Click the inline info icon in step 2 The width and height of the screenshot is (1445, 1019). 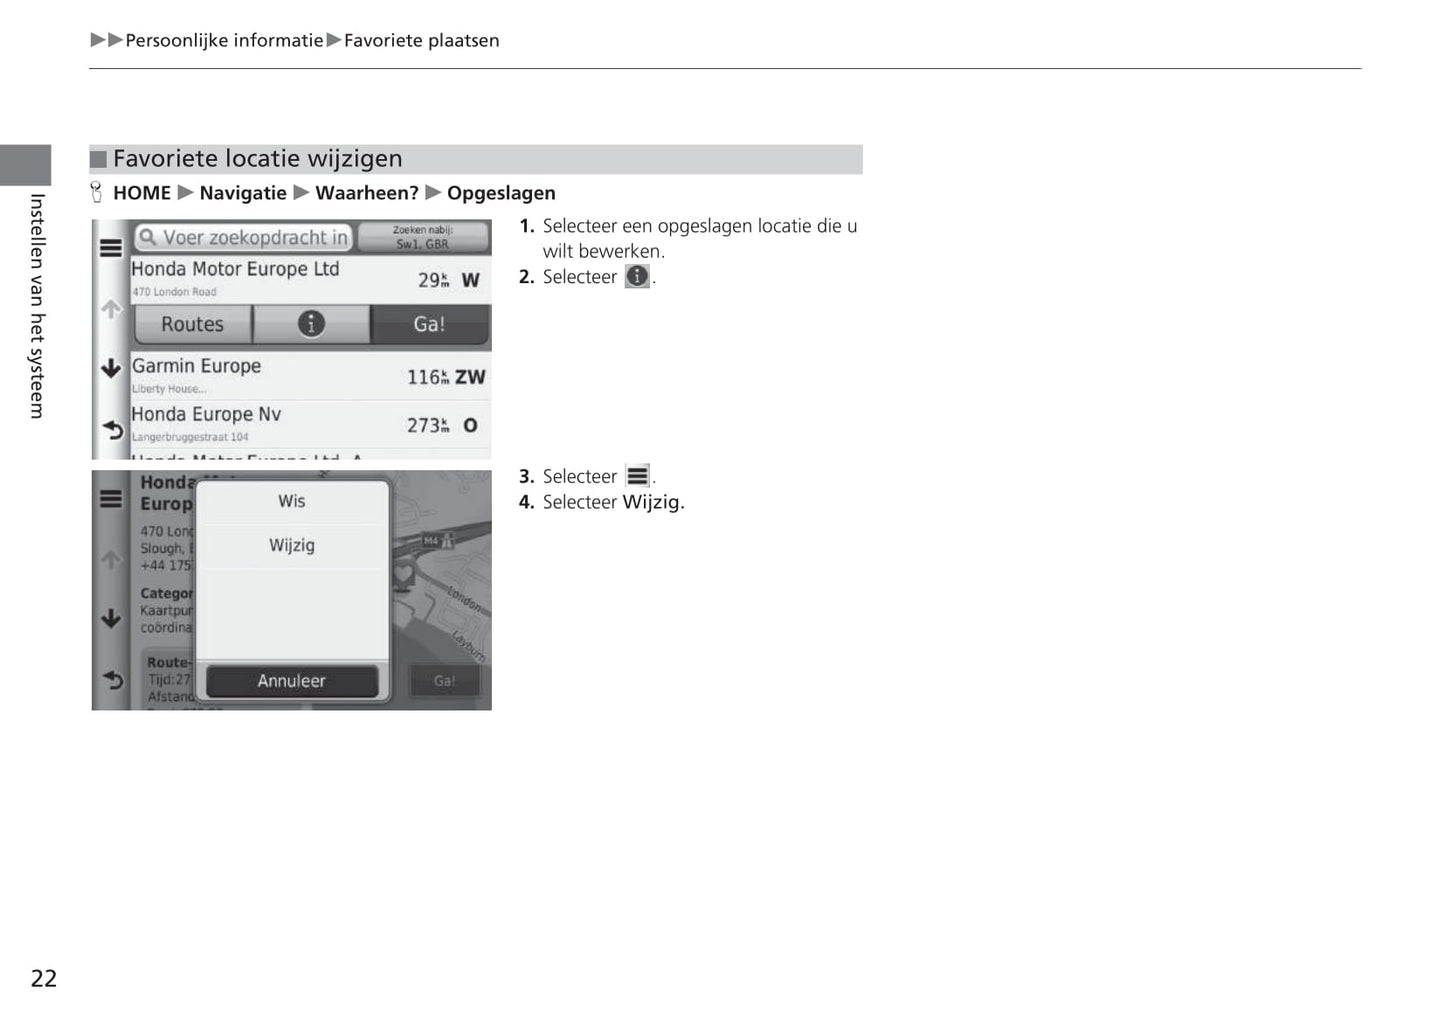coord(637,277)
